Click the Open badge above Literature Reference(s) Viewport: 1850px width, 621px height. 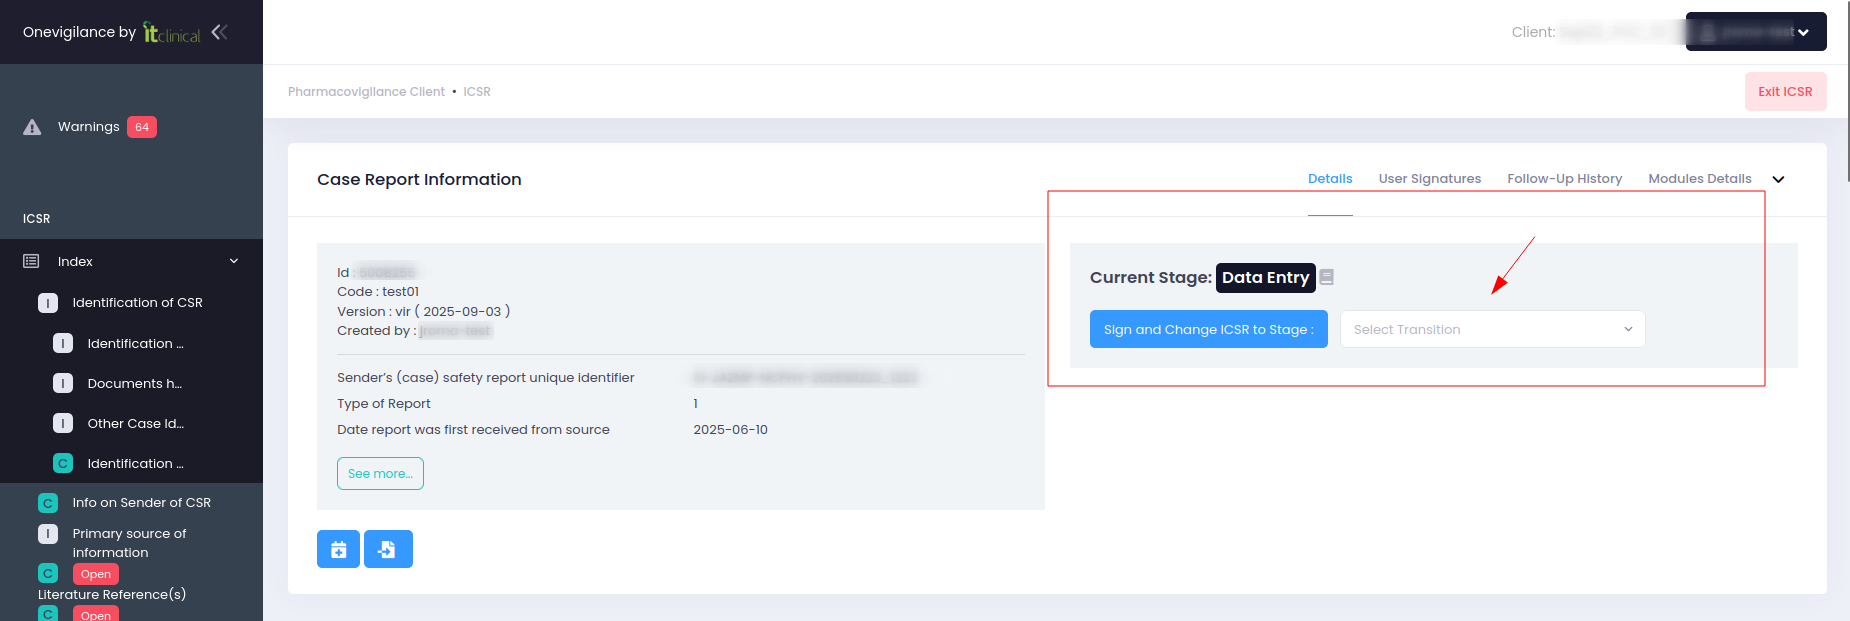[96, 574]
